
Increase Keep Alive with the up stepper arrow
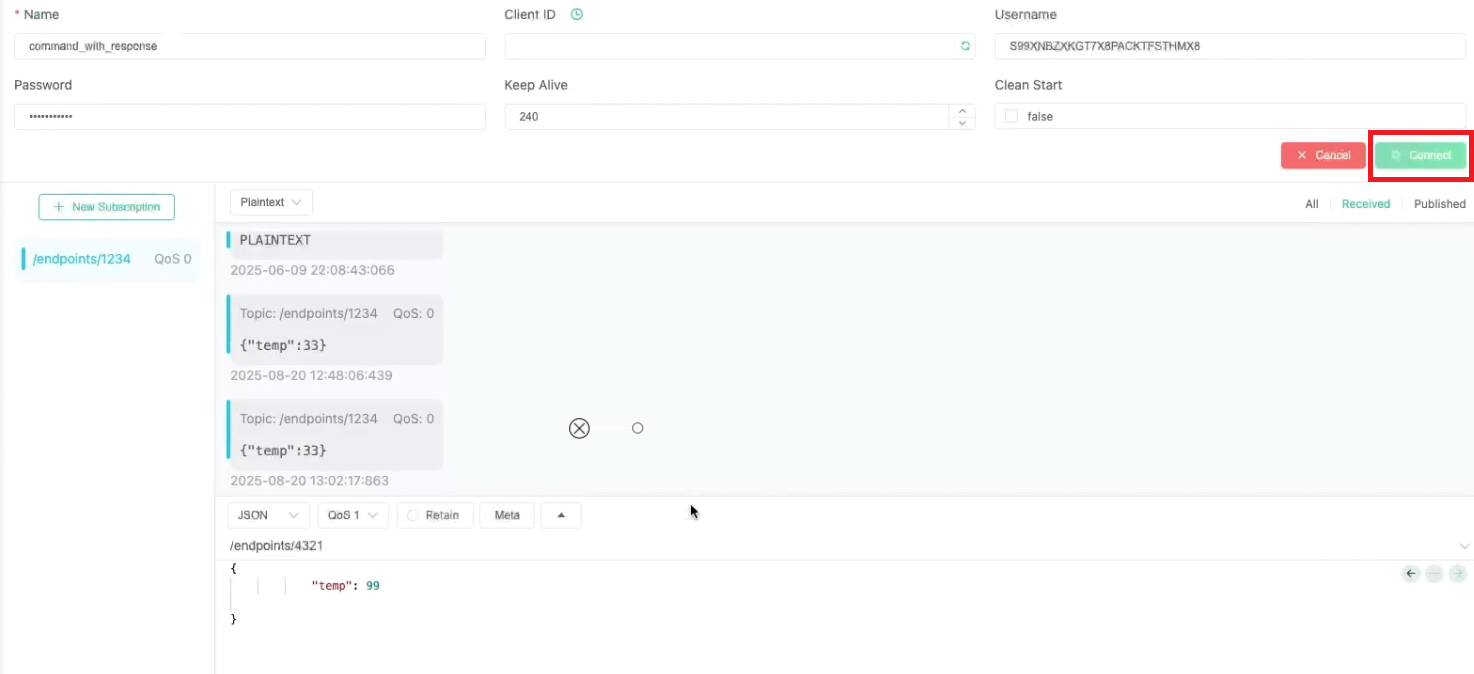tap(962, 111)
